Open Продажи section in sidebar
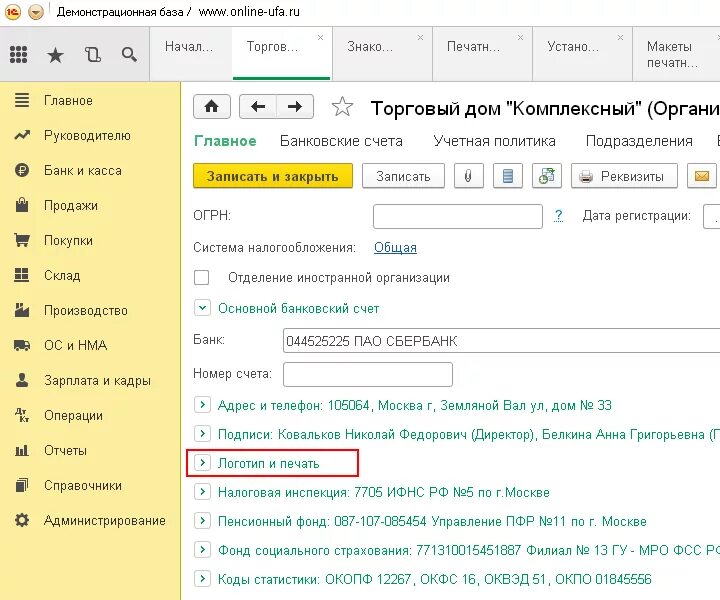Viewport: 720px width, 600px height. (71, 205)
